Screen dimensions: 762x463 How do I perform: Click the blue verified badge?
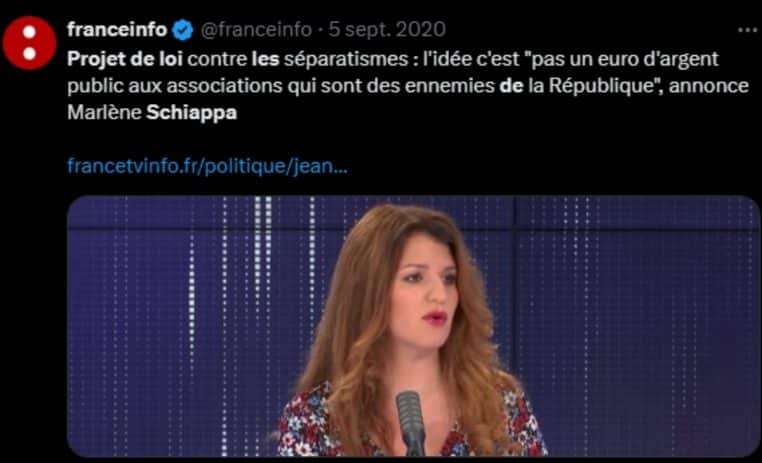[x=183, y=30]
